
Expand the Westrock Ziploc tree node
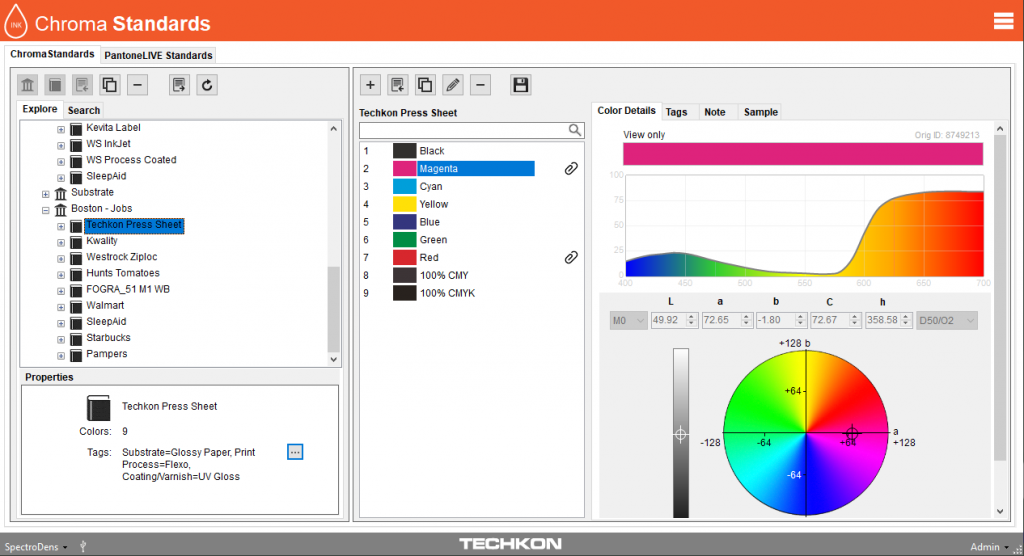61,258
